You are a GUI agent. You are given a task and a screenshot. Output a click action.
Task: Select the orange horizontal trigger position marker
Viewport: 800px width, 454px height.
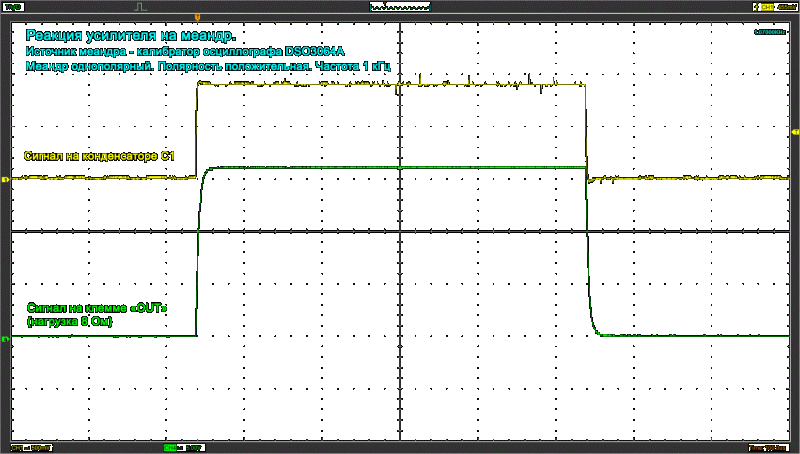pyautogui.click(x=197, y=18)
